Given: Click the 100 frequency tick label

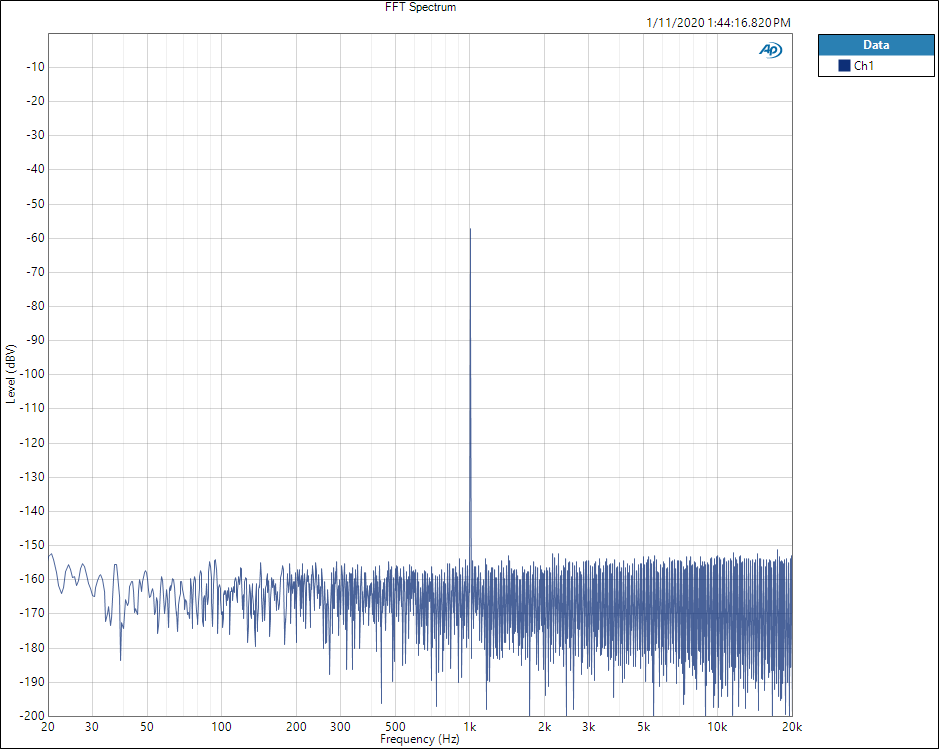Looking at the screenshot, I should 222,727.
